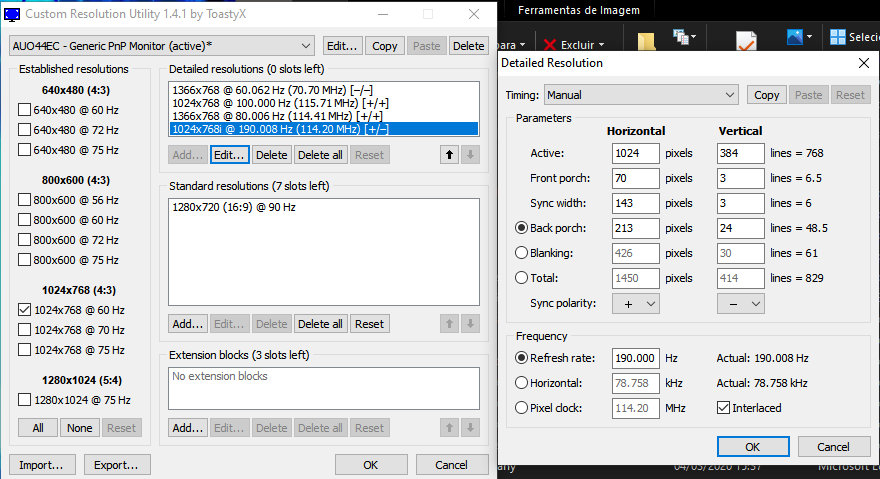Open the horizontal sync polarity dropdown
The height and width of the screenshot is (479, 880).
point(635,303)
